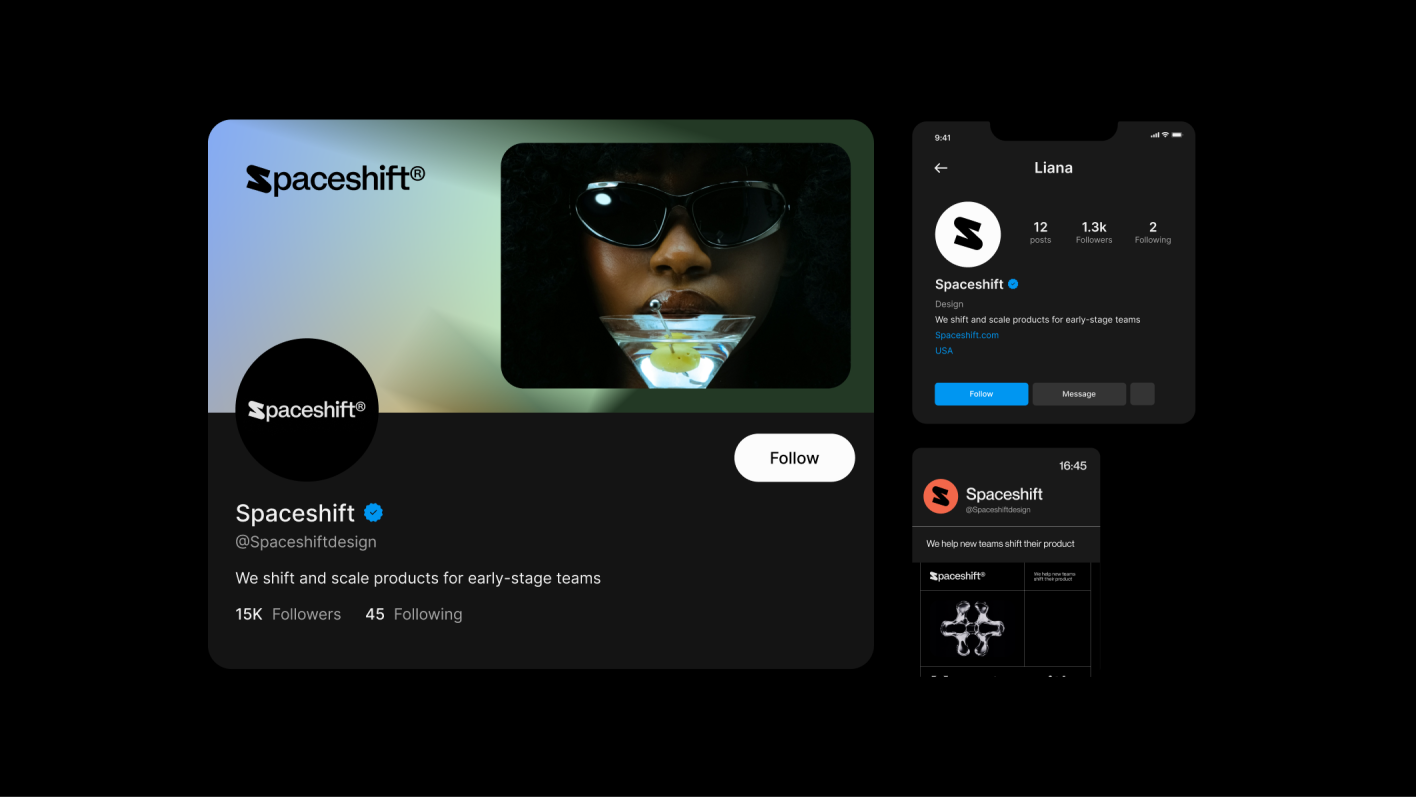The width and height of the screenshot is (1416, 797).
Task: Click the white circular S avatar
Action: pos(968,235)
